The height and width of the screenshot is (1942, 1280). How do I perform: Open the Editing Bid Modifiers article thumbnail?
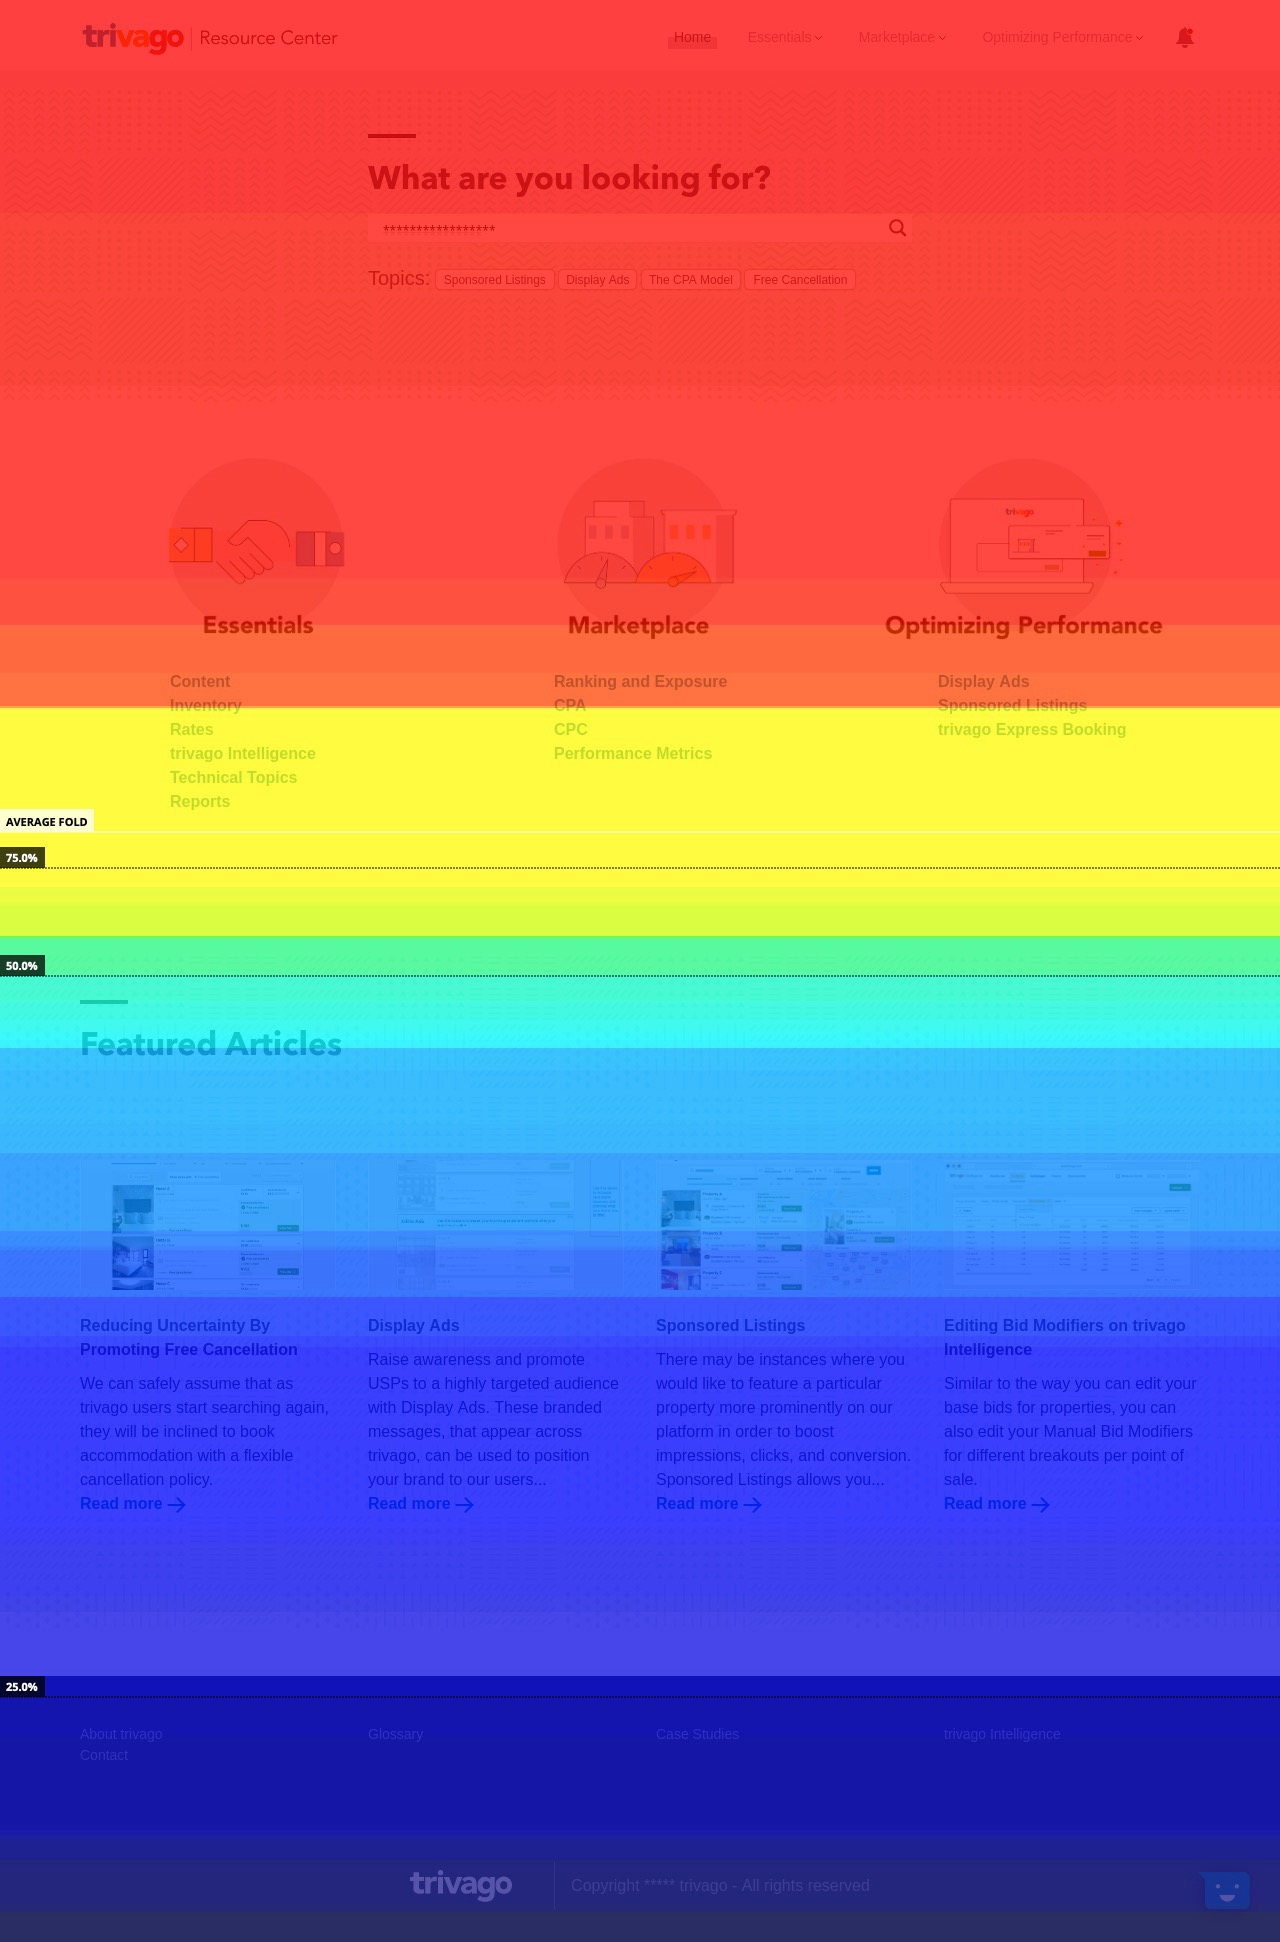1072,1225
